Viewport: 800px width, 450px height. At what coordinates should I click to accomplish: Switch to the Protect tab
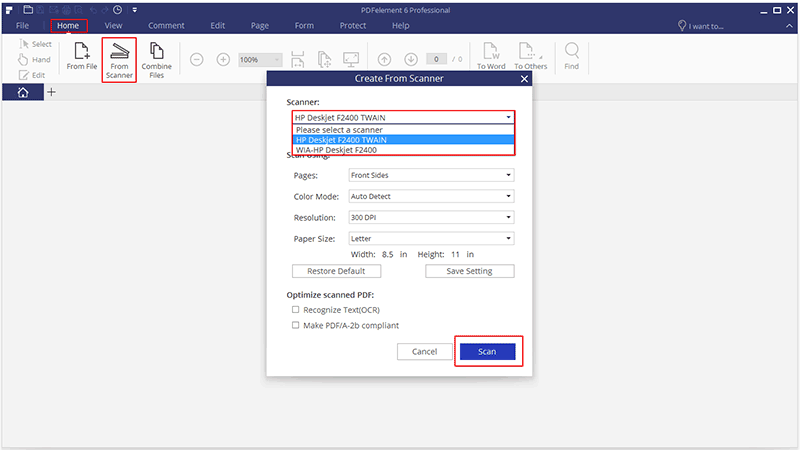(353, 26)
